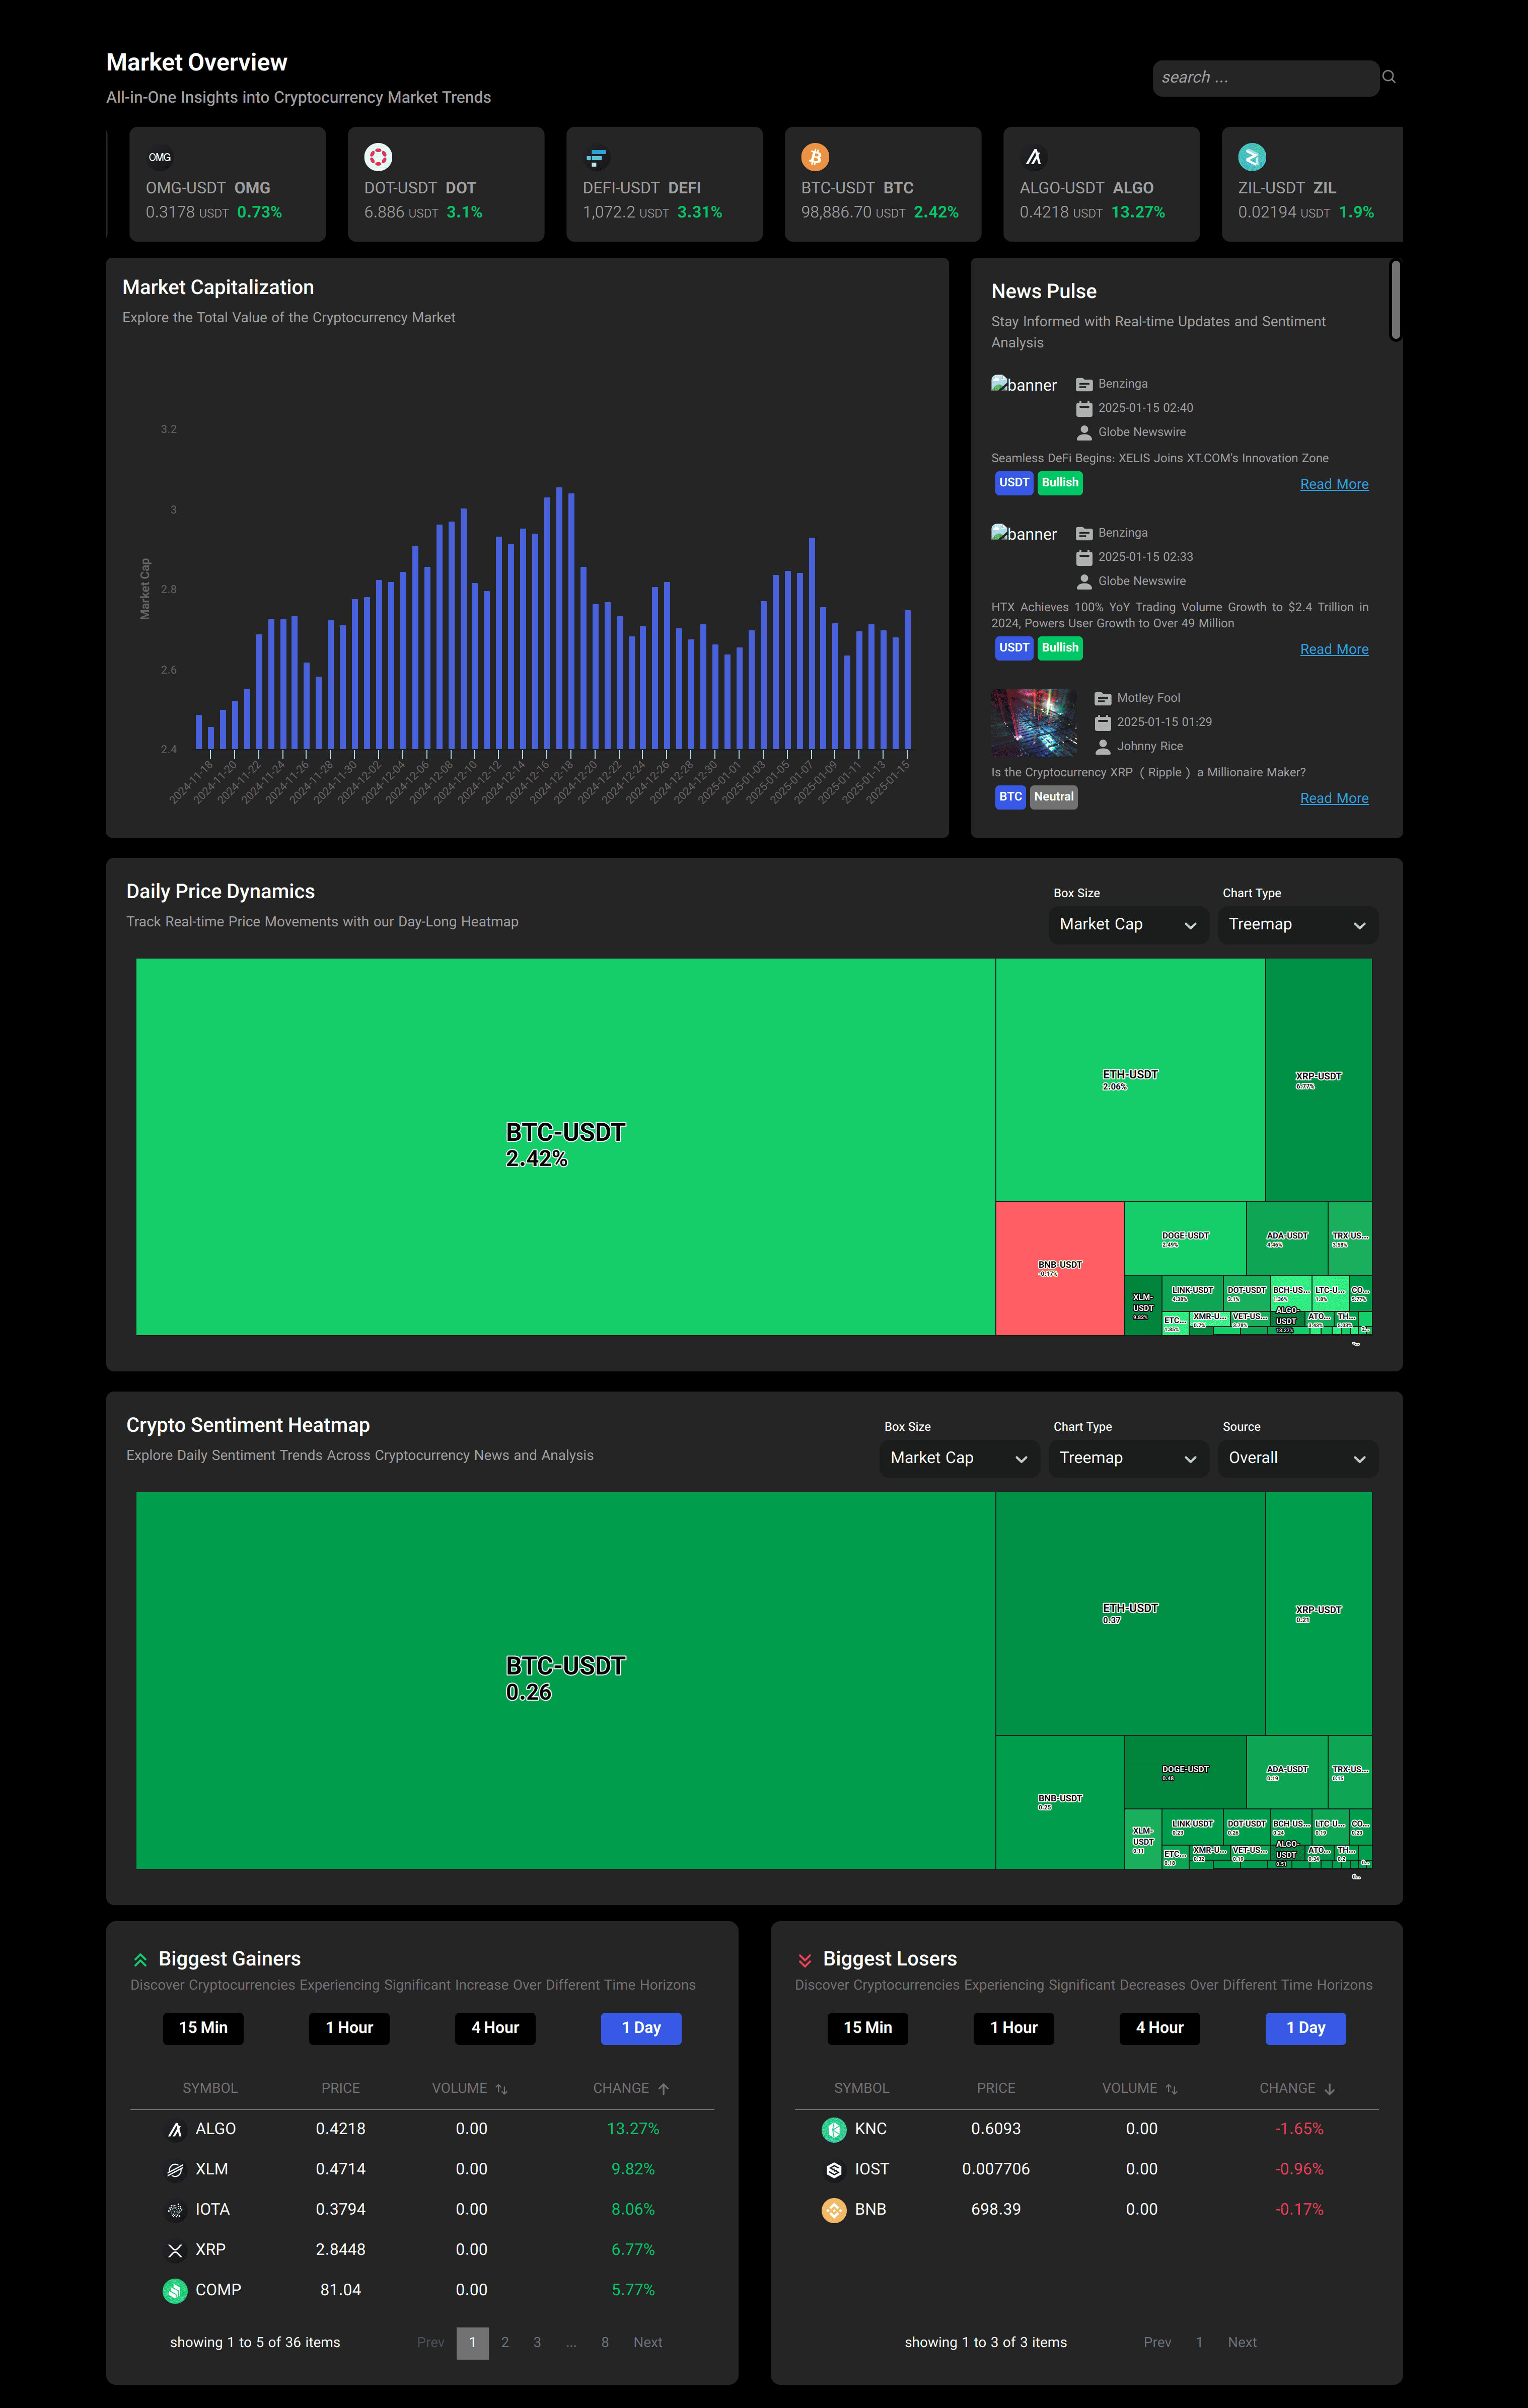Open the Box Size dropdown showing Market Cap
Image resolution: width=1528 pixels, height=2408 pixels.
(1127, 924)
